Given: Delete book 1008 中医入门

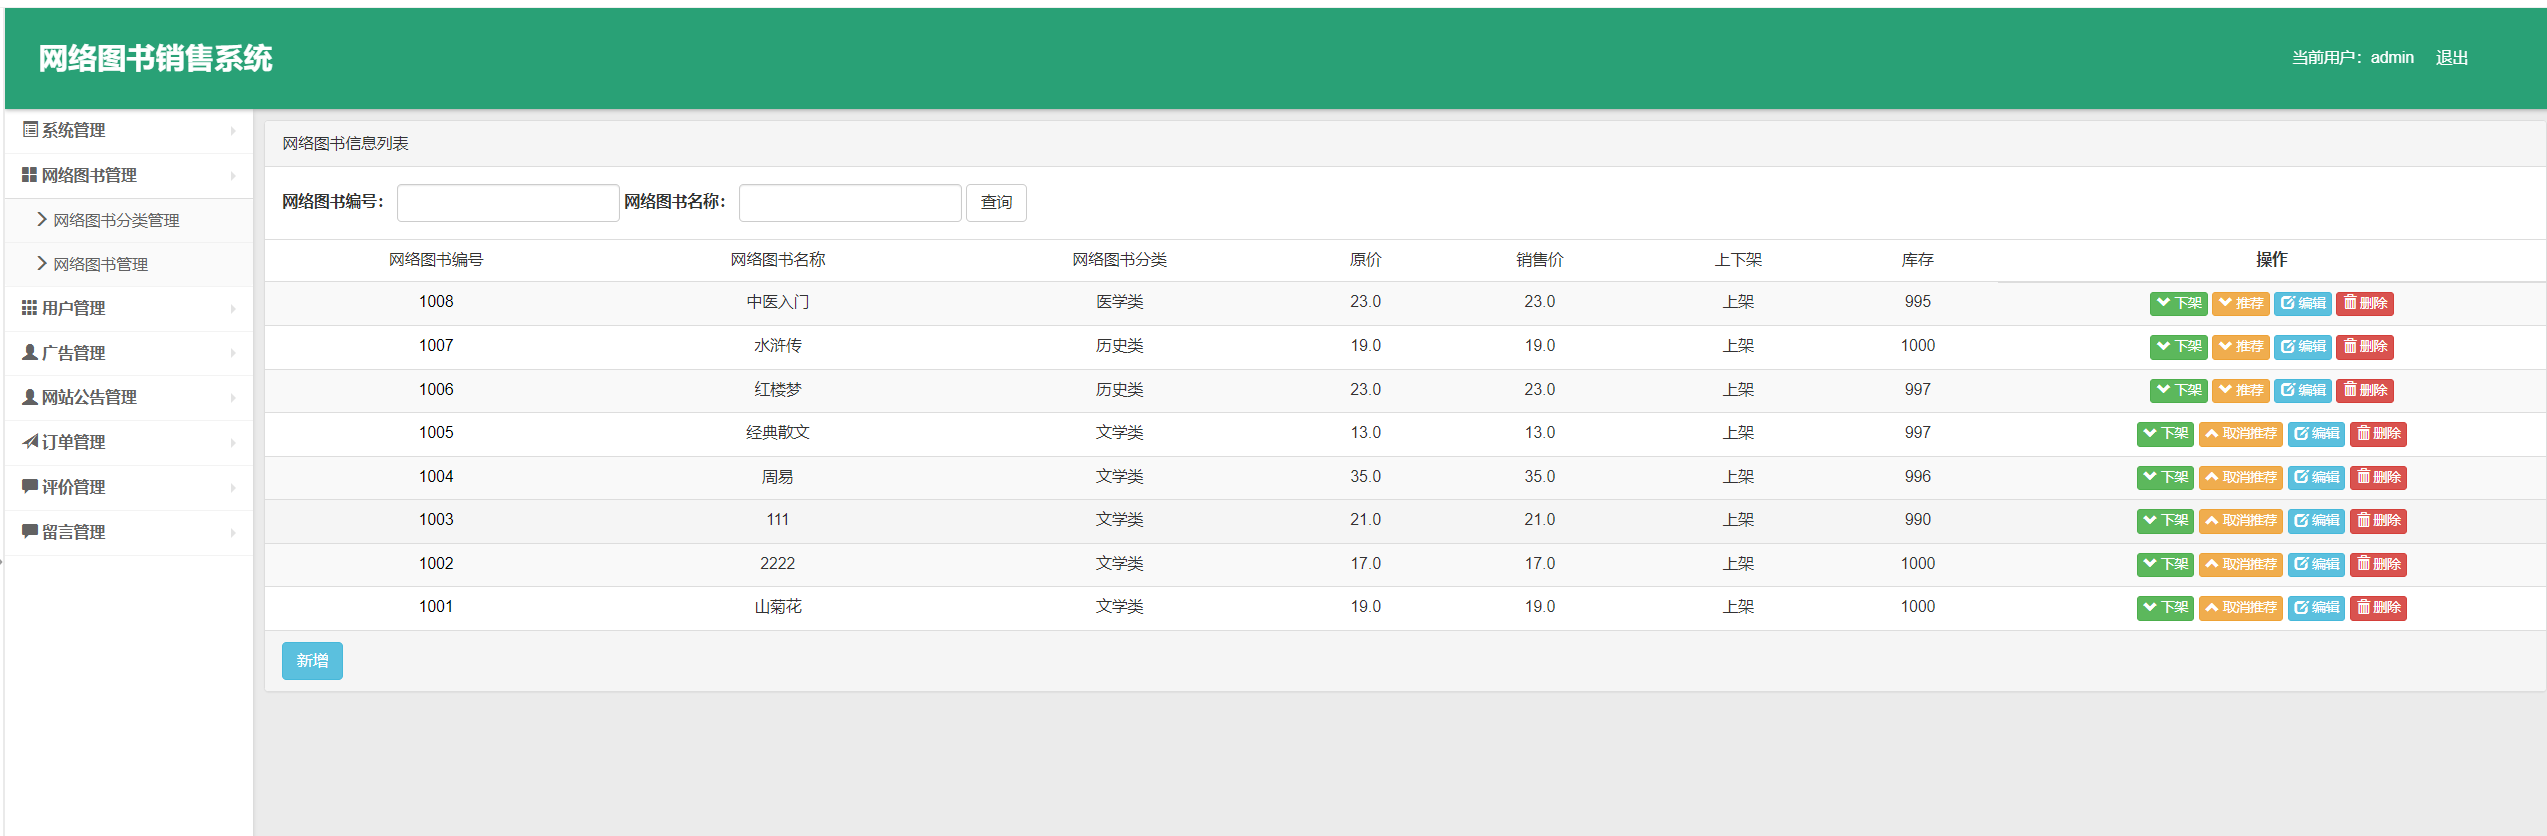Looking at the screenshot, I should click(2364, 303).
